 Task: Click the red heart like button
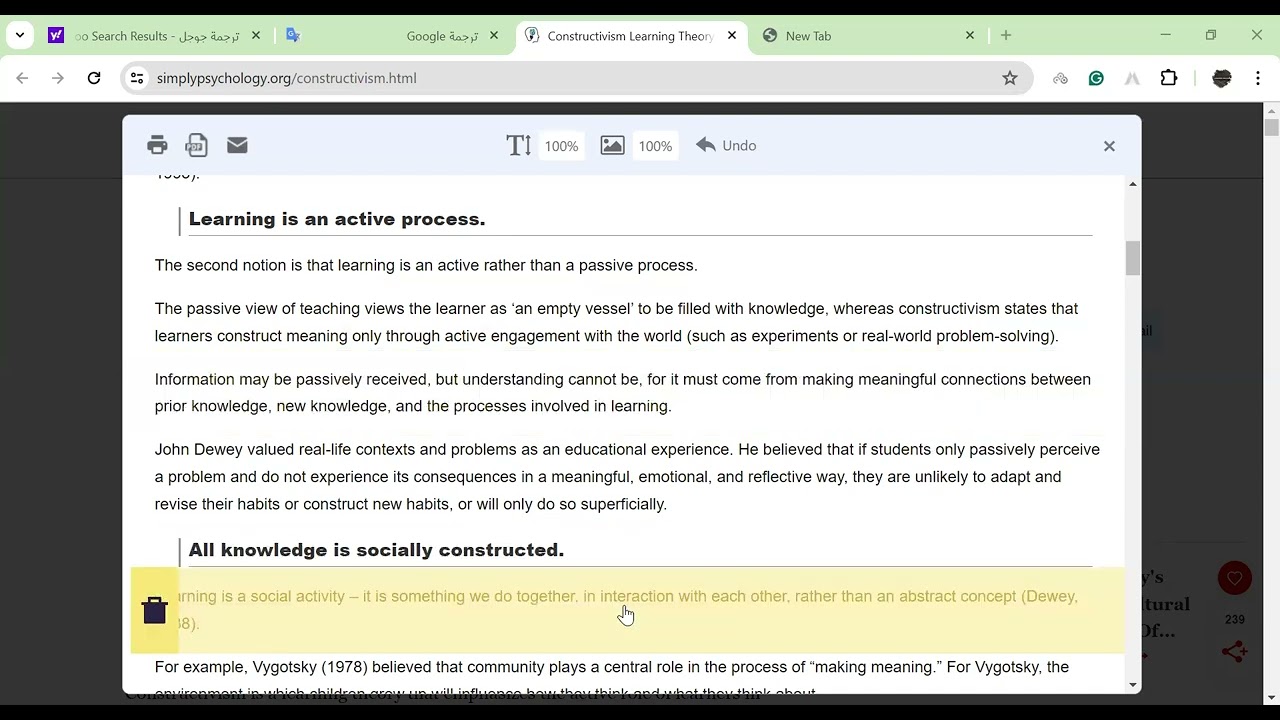[x=1235, y=578]
